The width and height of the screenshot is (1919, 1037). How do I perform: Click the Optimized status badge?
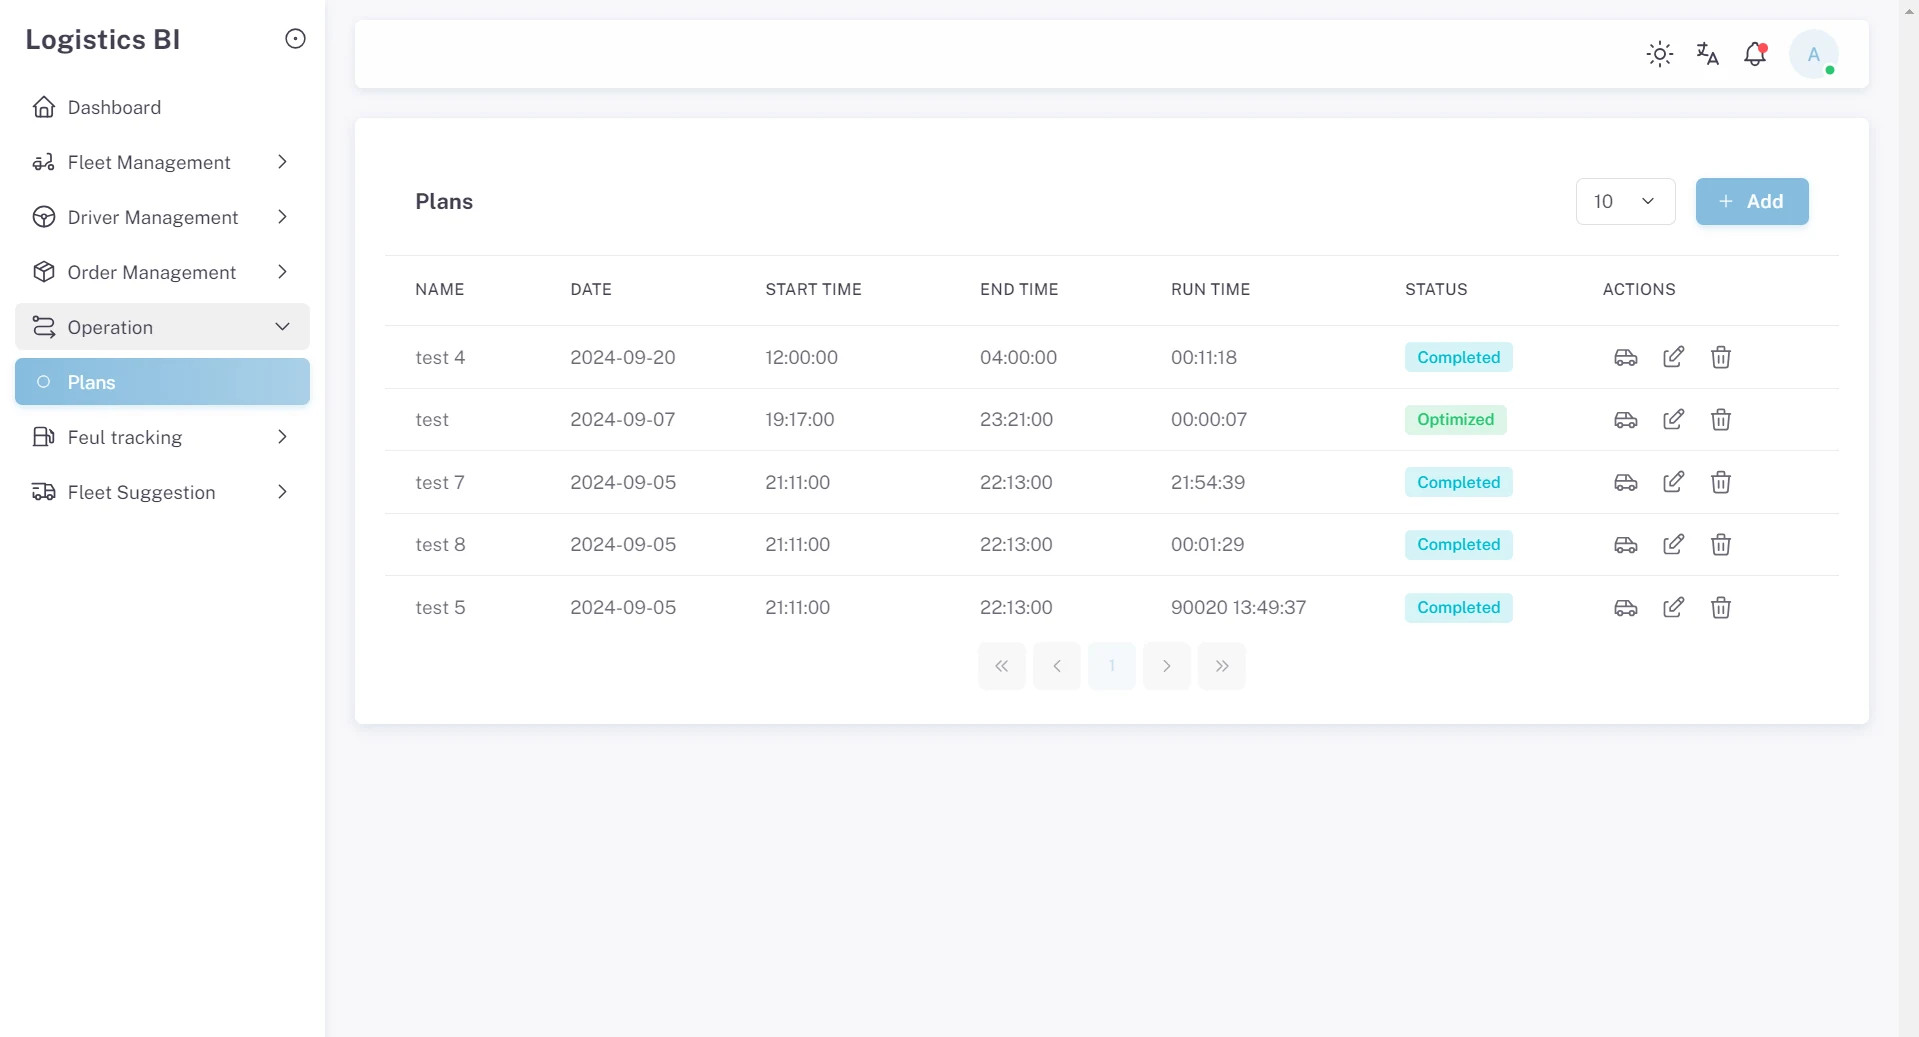click(1455, 420)
